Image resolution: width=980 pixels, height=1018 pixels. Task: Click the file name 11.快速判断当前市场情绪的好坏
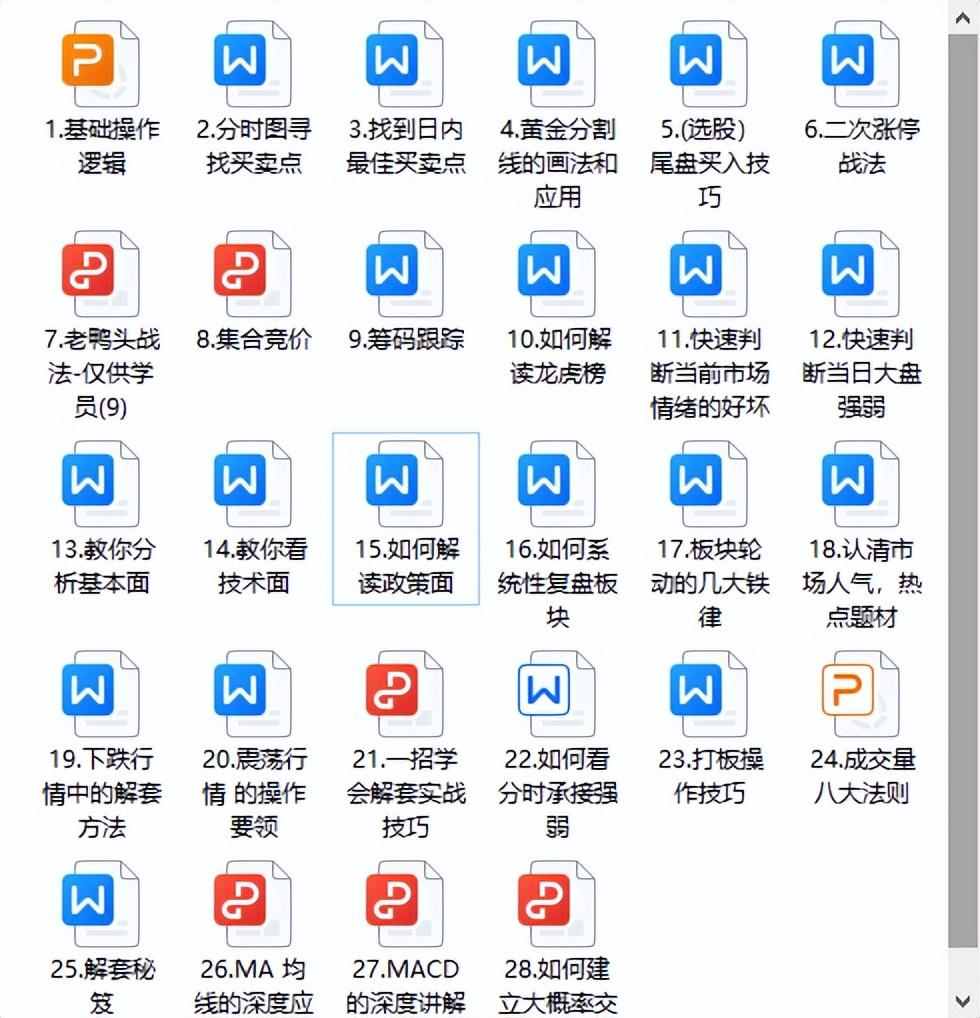[709, 373]
